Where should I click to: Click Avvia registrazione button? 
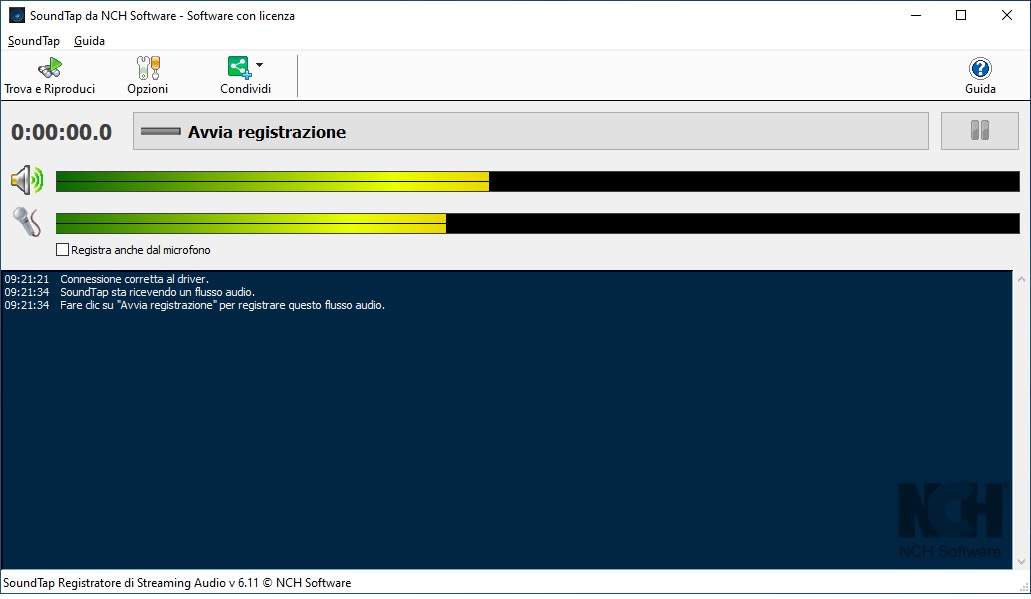(x=531, y=132)
